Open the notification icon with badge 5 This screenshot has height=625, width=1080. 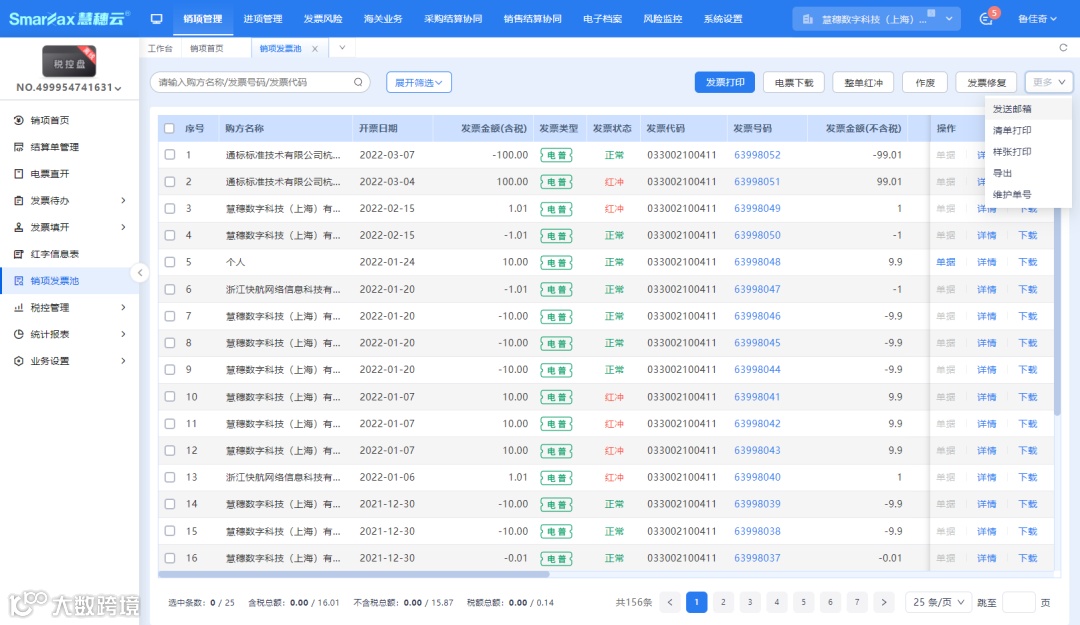[987, 19]
